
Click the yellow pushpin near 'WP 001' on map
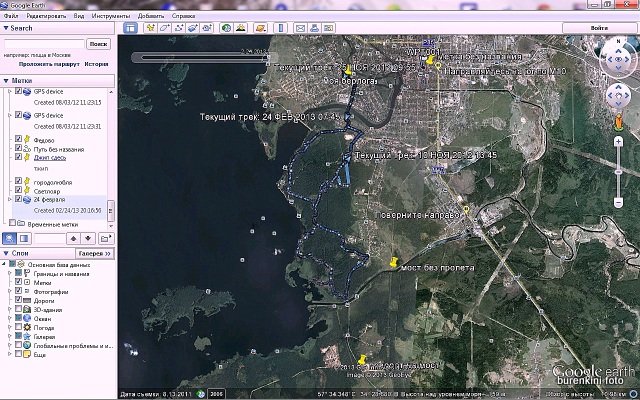coord(429,60)
